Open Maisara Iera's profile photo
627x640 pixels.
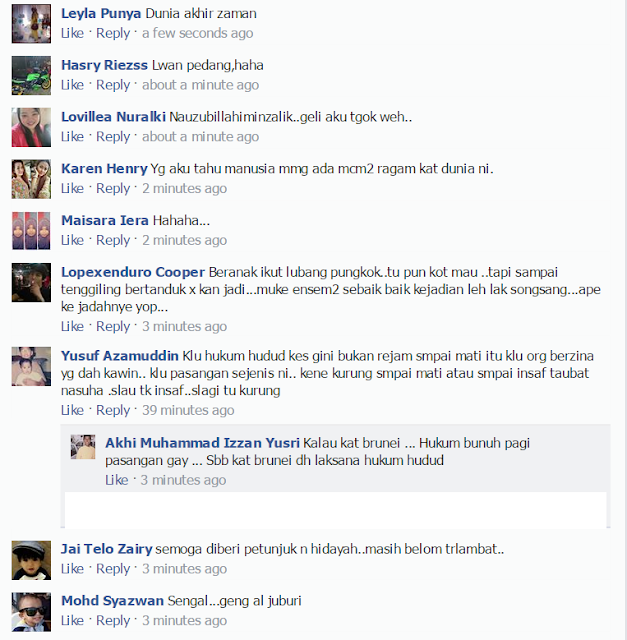[x=31, y=231]
